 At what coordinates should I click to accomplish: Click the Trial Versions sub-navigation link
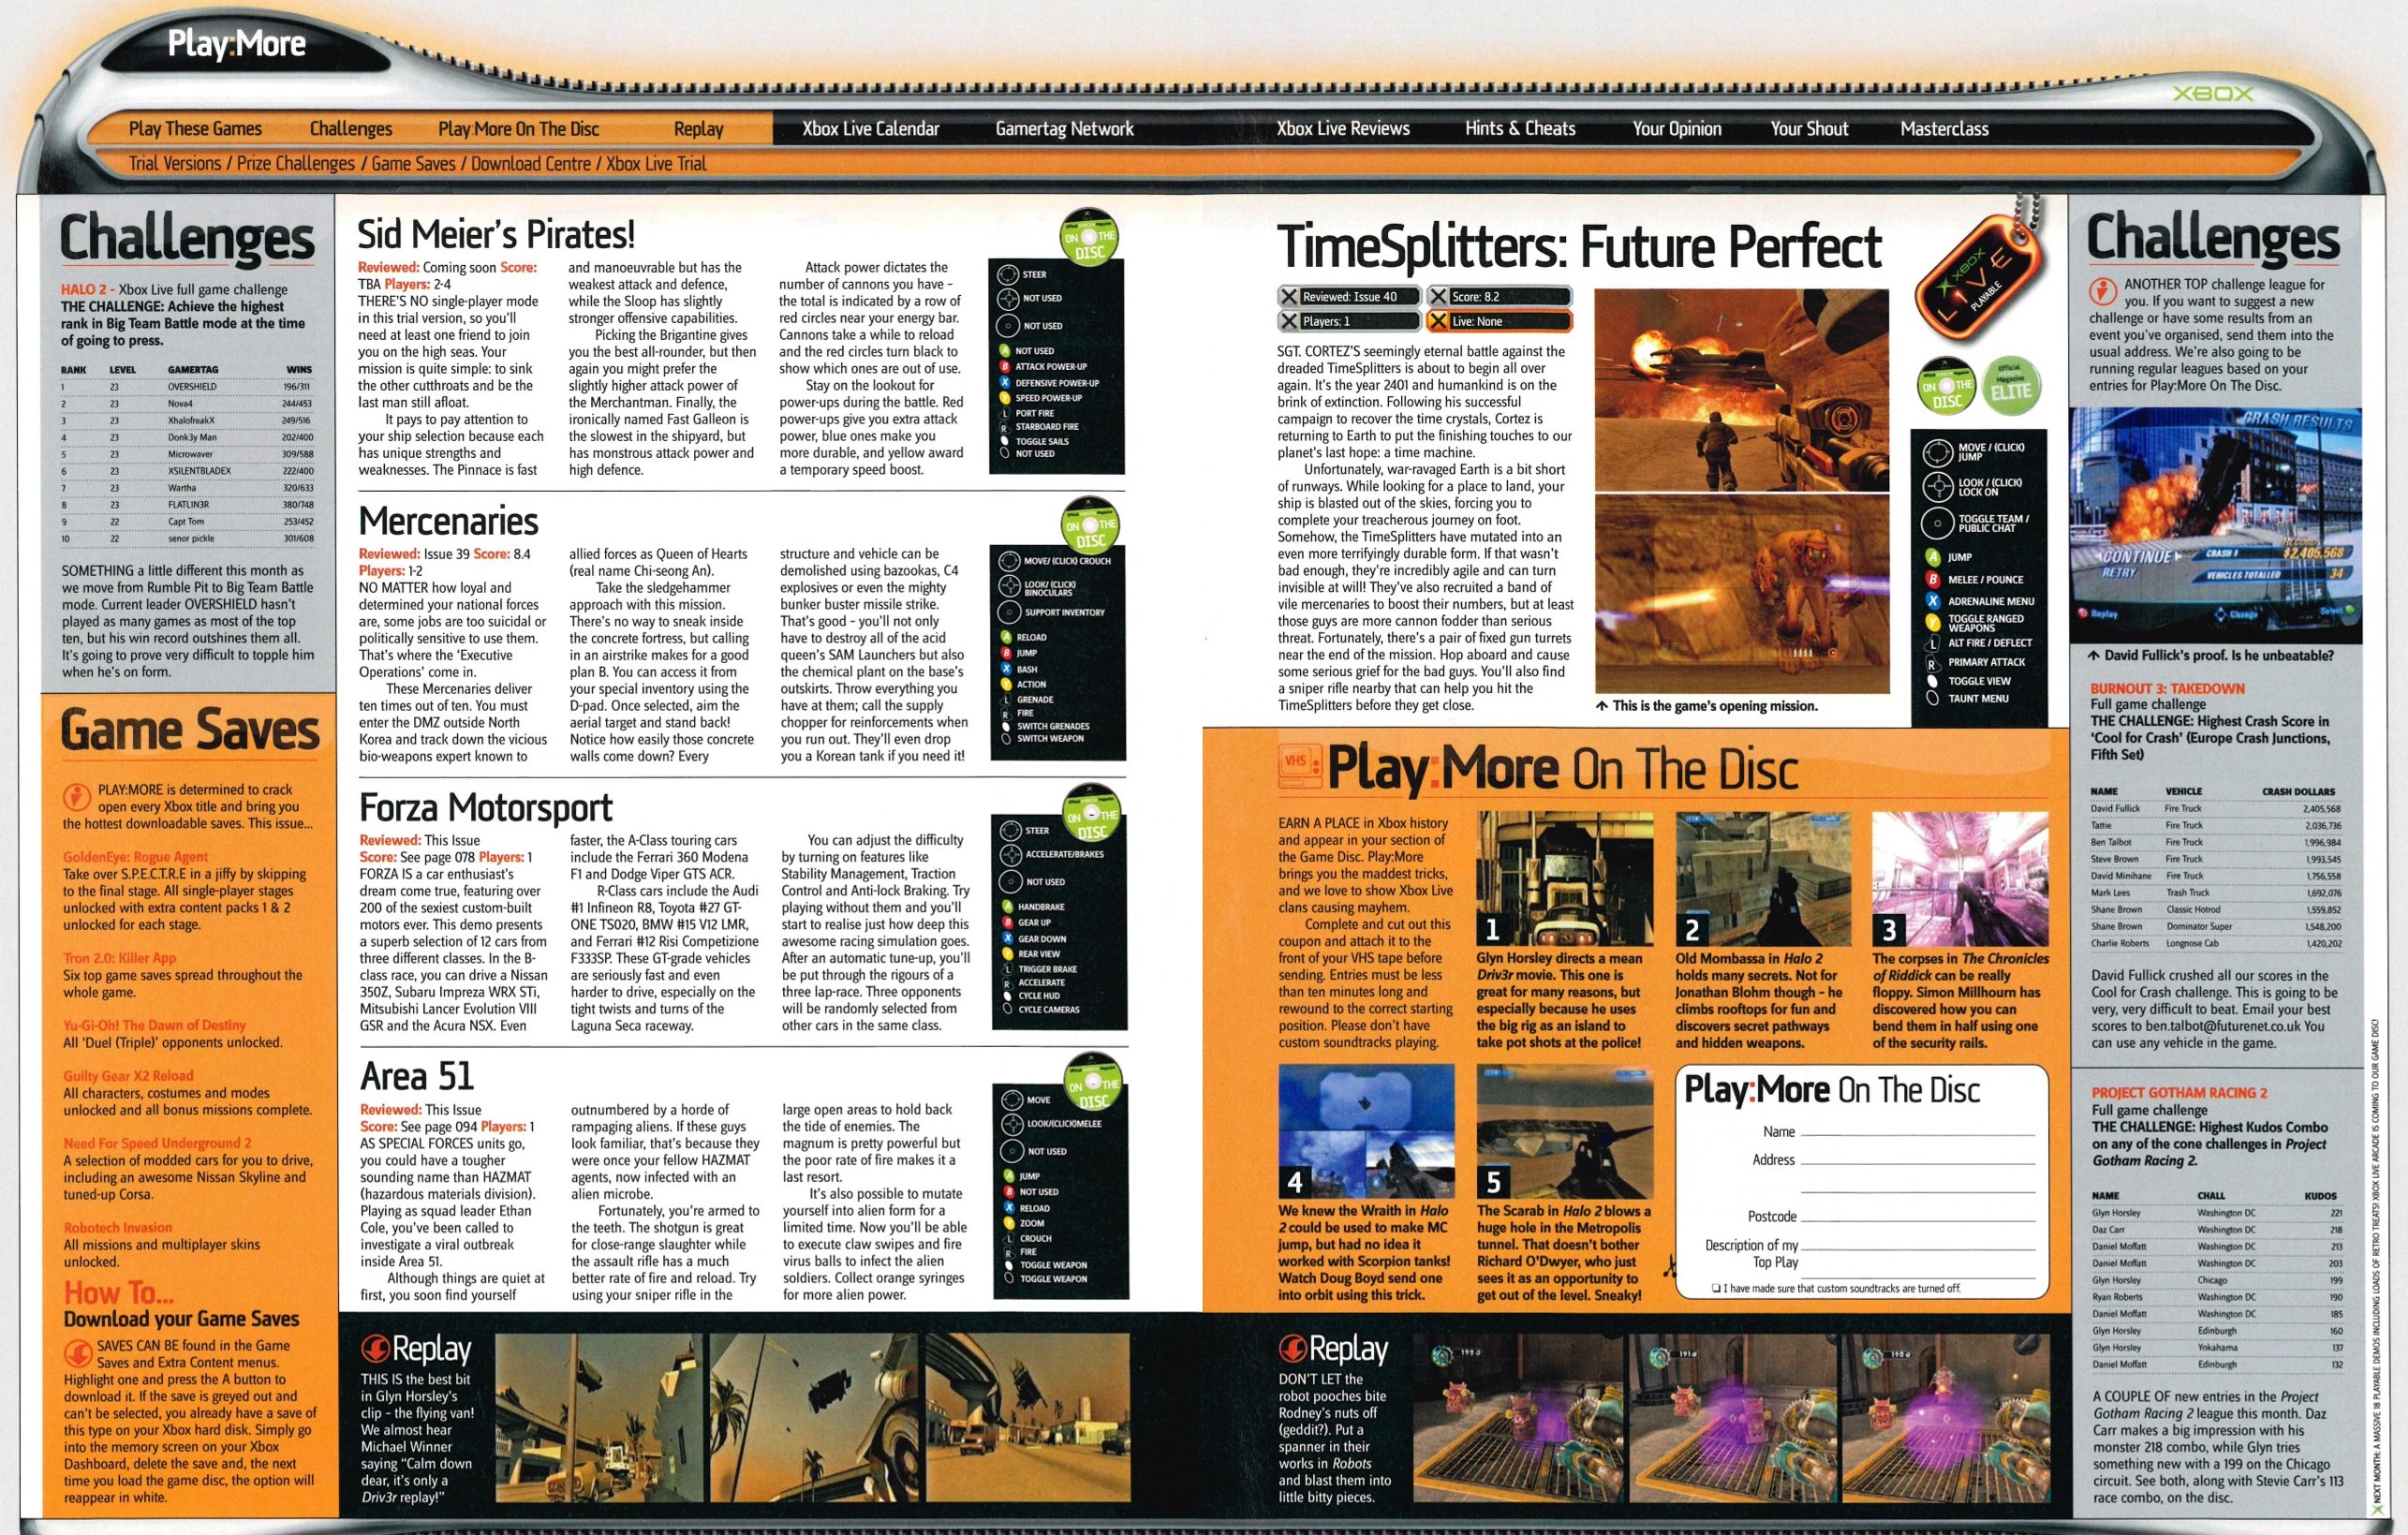pyautogui.click(x=175, y=163)
